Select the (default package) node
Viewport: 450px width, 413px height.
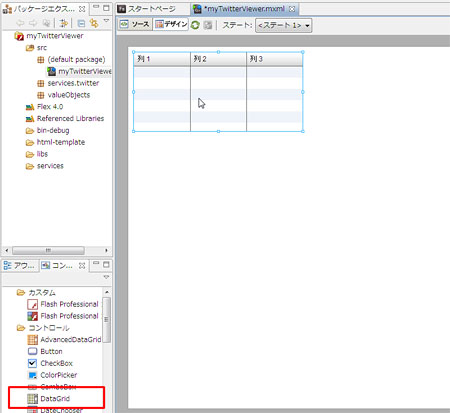click(x=71, y=60)
